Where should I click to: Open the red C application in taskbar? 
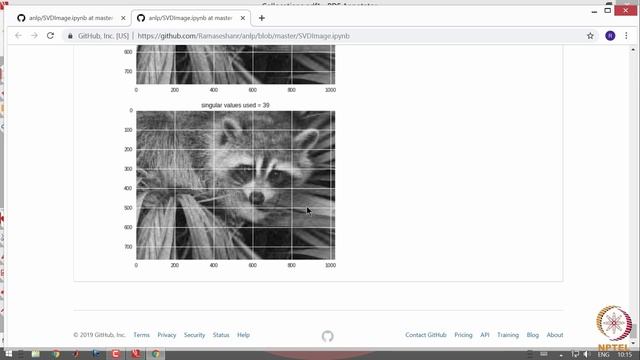[x=116, y=354]
